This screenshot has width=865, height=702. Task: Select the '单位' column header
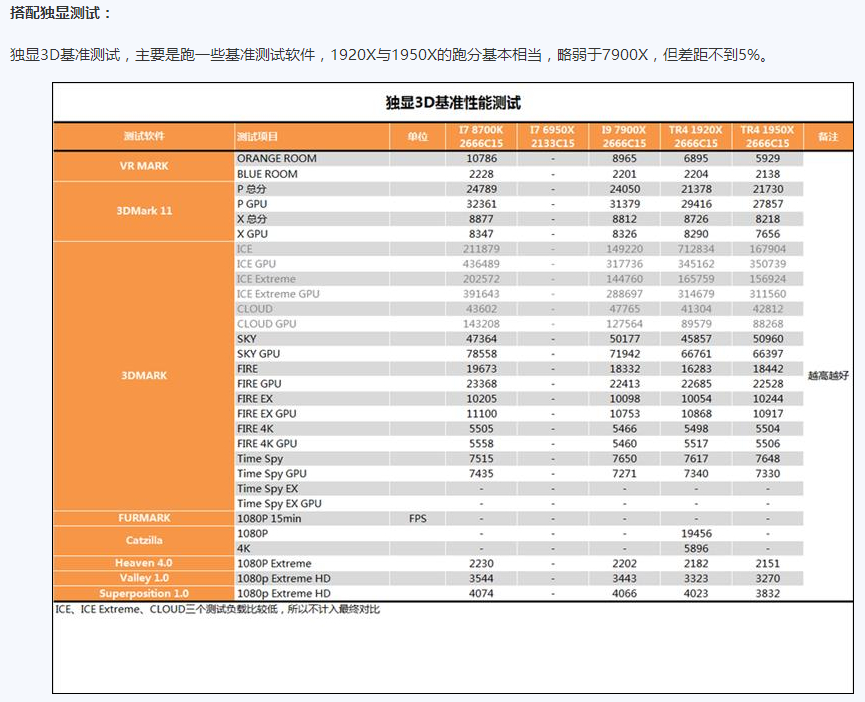tap(418, 136)
